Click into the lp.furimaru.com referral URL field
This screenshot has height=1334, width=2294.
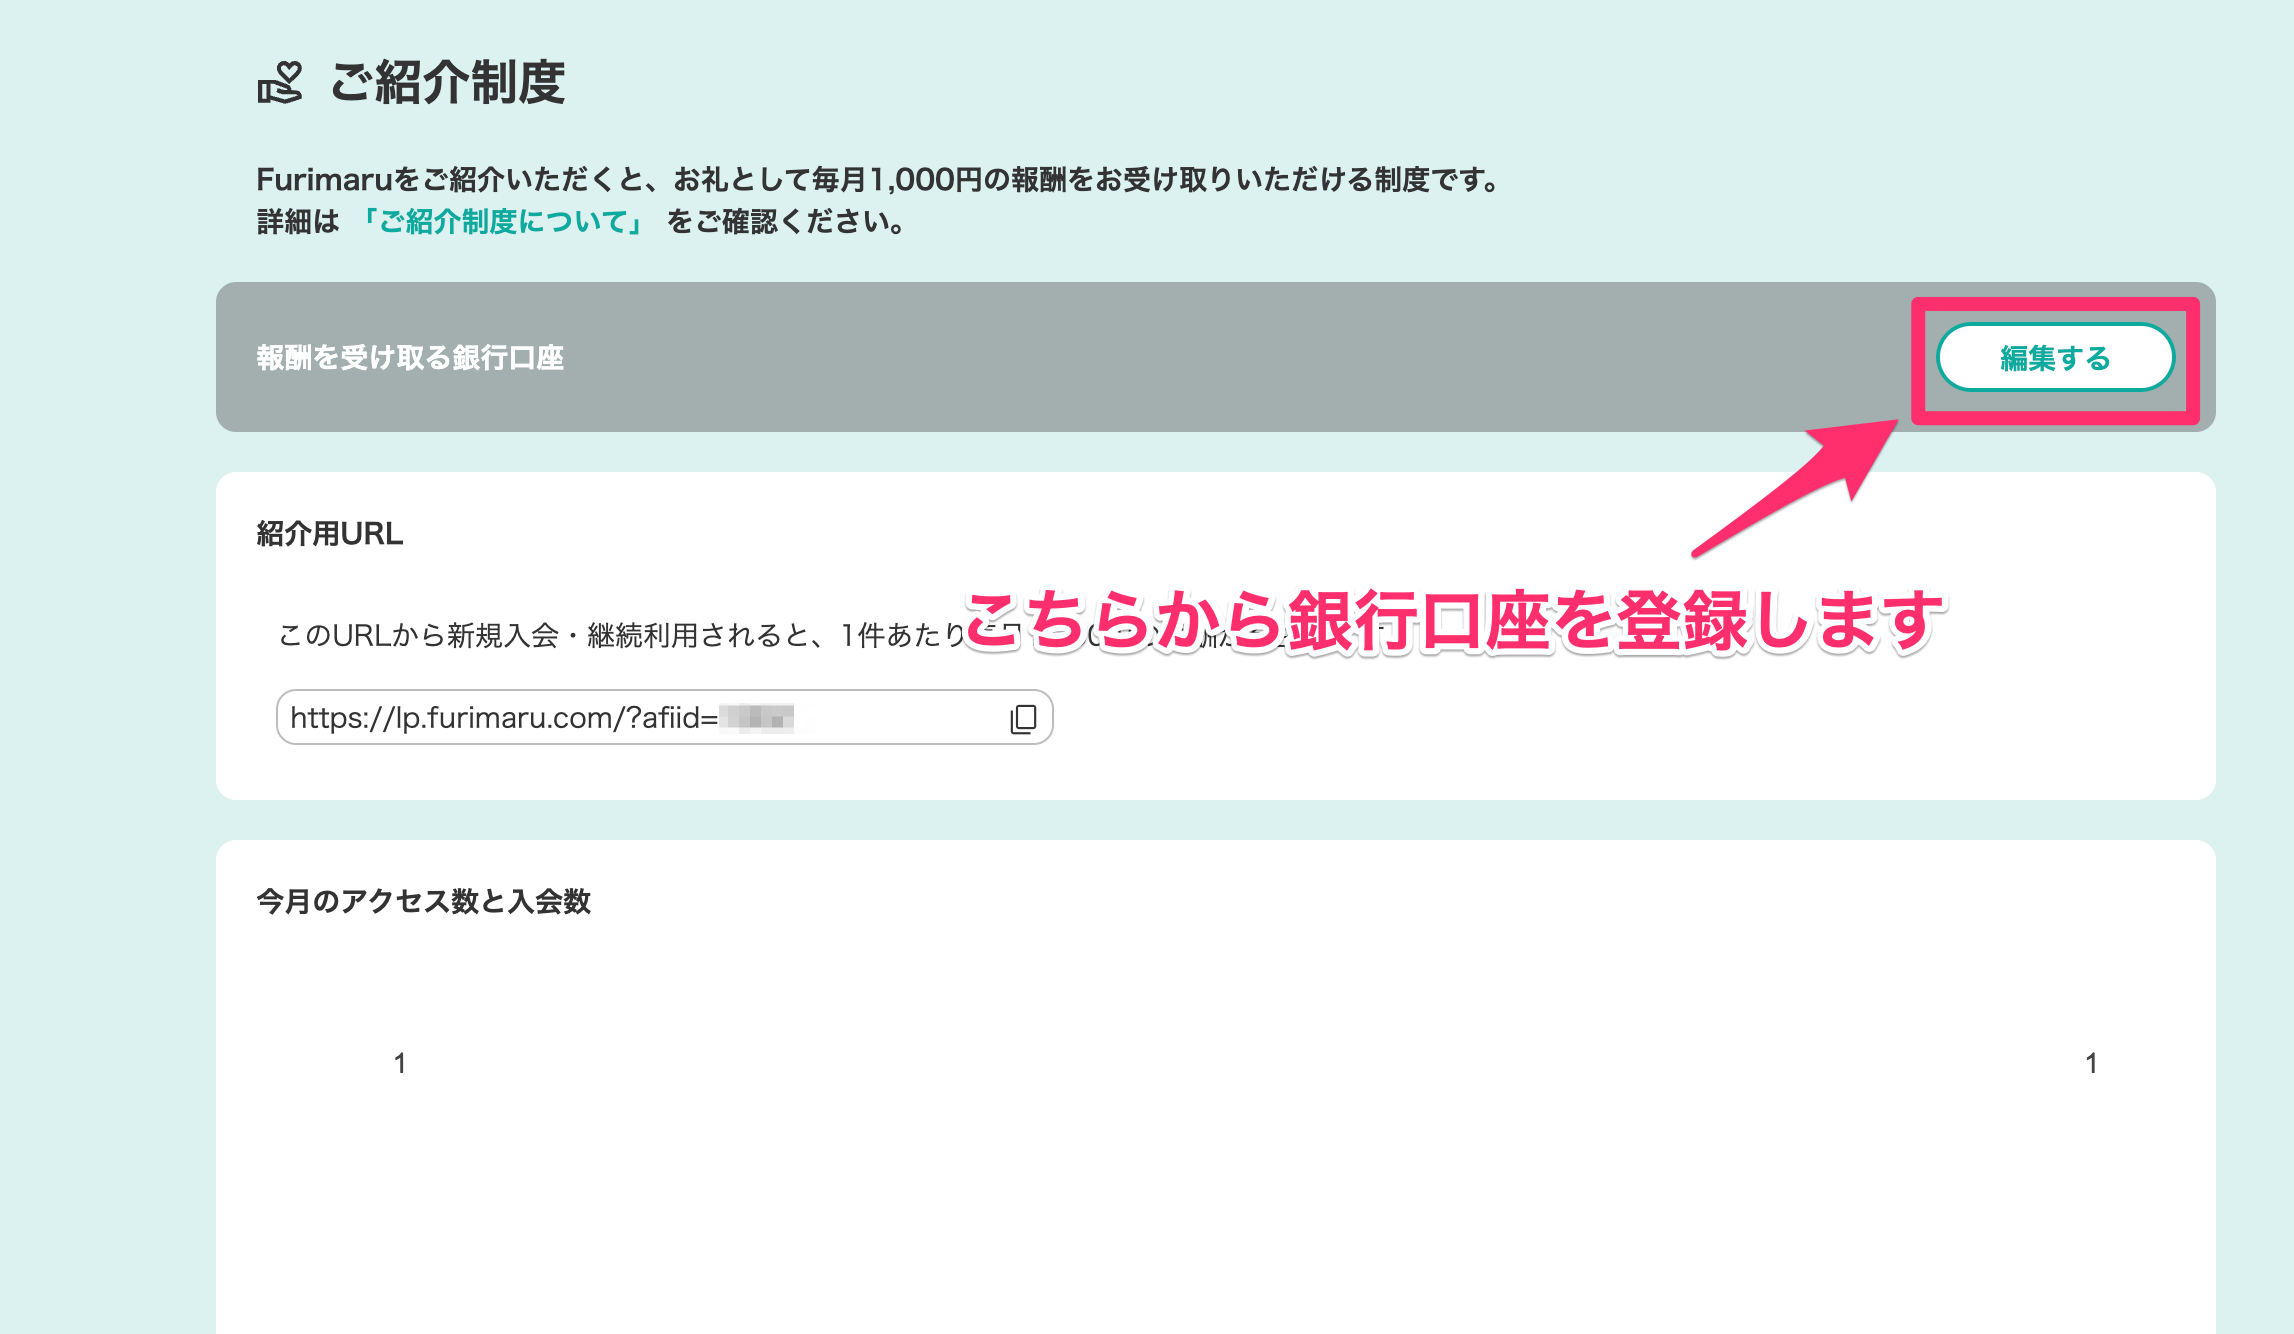(x=500, y=718)
